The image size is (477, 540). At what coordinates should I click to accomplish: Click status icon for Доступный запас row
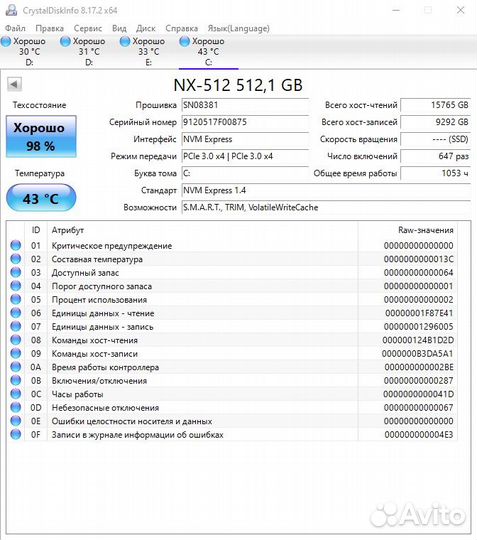[x=15, y=272]
